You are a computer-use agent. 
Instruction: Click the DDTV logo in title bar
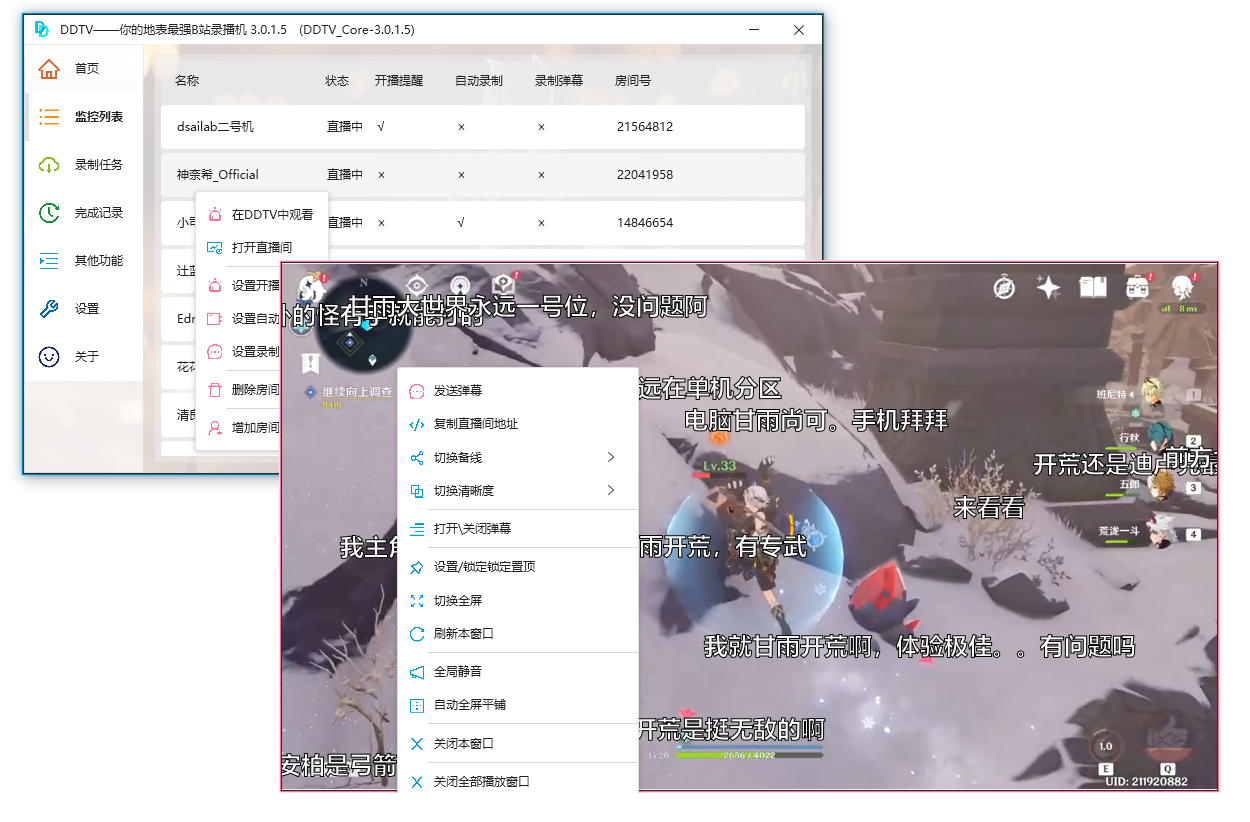click(x=42, y=30)
